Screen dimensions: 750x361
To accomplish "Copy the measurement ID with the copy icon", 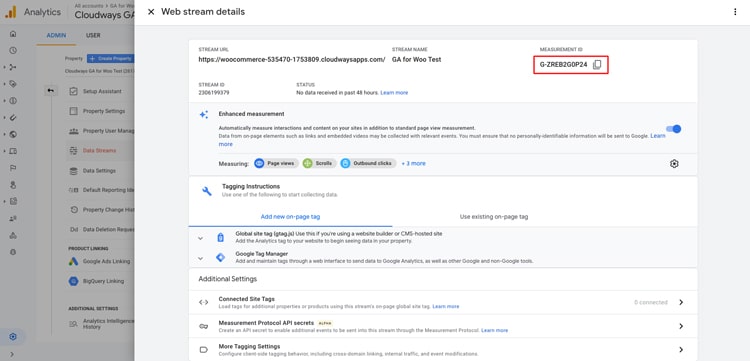I will [597, 65].
